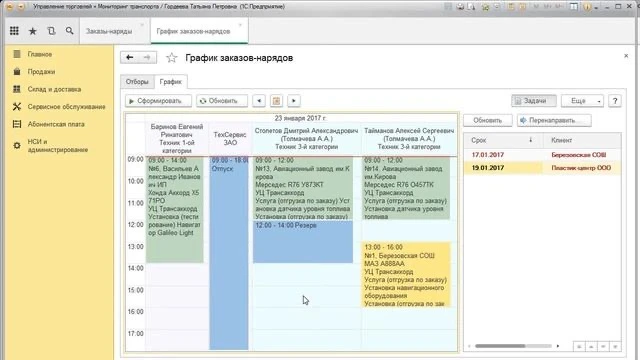Click the info icon in title bar

tap(587, 7)
